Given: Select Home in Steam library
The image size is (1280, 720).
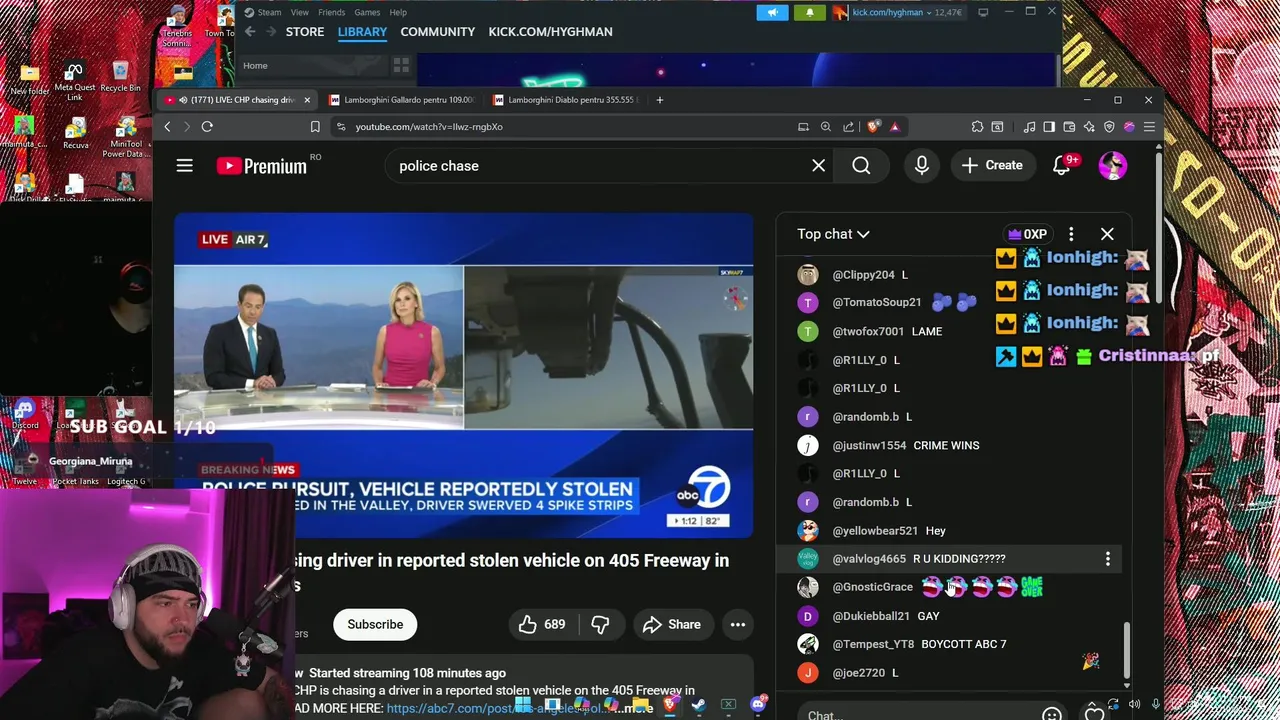Looking at the screenshot, I should [x=255, y=66].
